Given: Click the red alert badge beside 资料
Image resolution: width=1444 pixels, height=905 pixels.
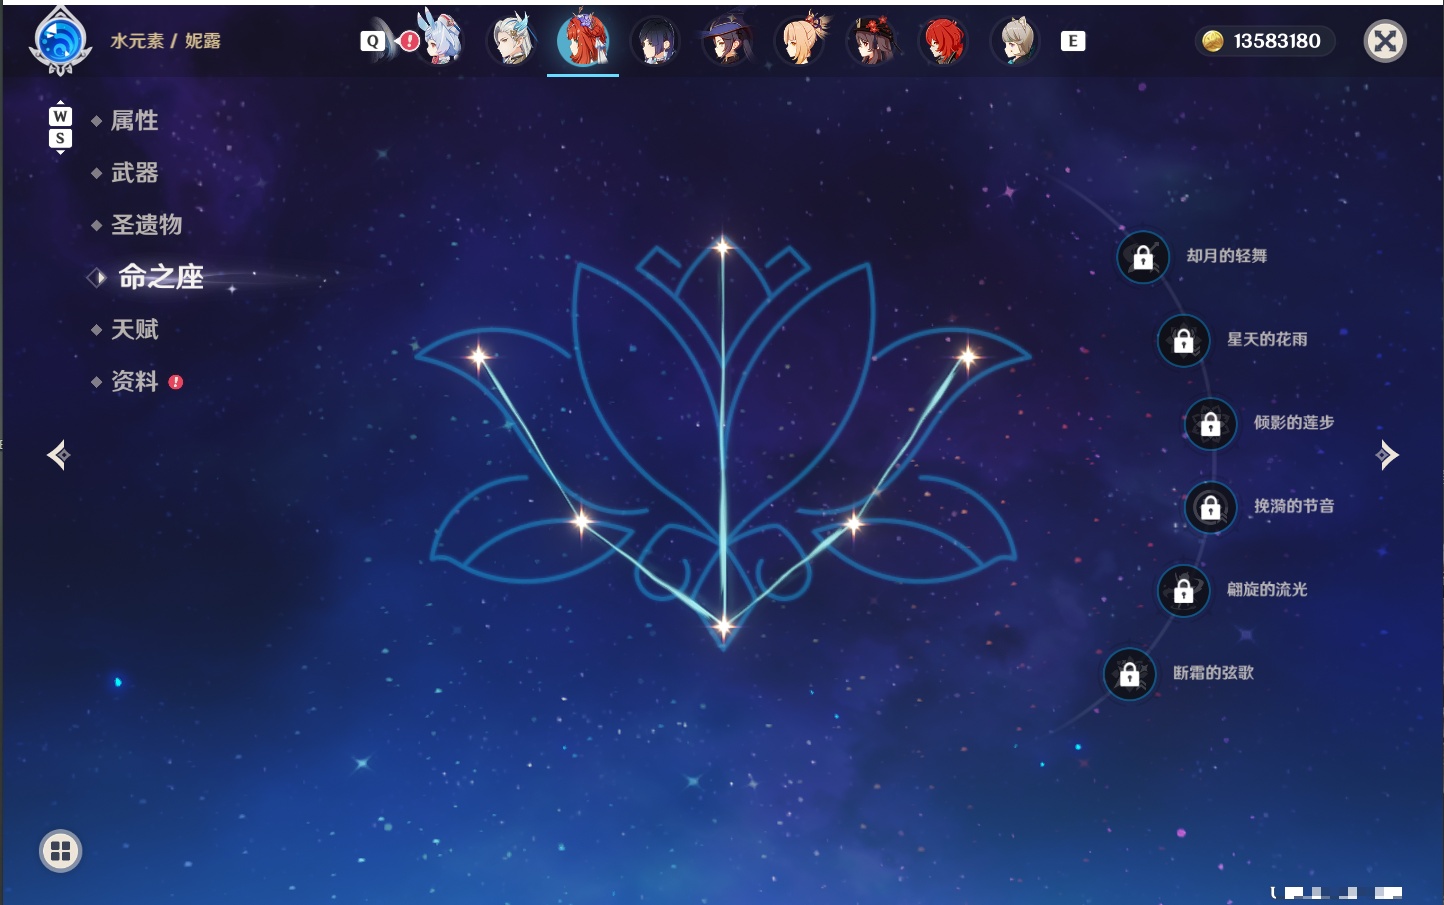Looking at the screenshot, I should click(x=176, y=382).
